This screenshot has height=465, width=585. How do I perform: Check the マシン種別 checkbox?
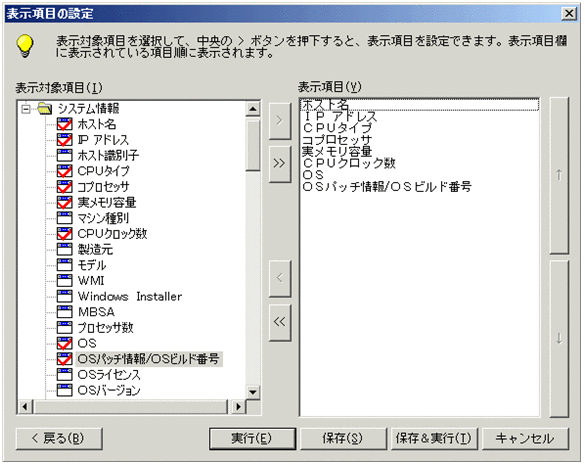tap(65, 218)
